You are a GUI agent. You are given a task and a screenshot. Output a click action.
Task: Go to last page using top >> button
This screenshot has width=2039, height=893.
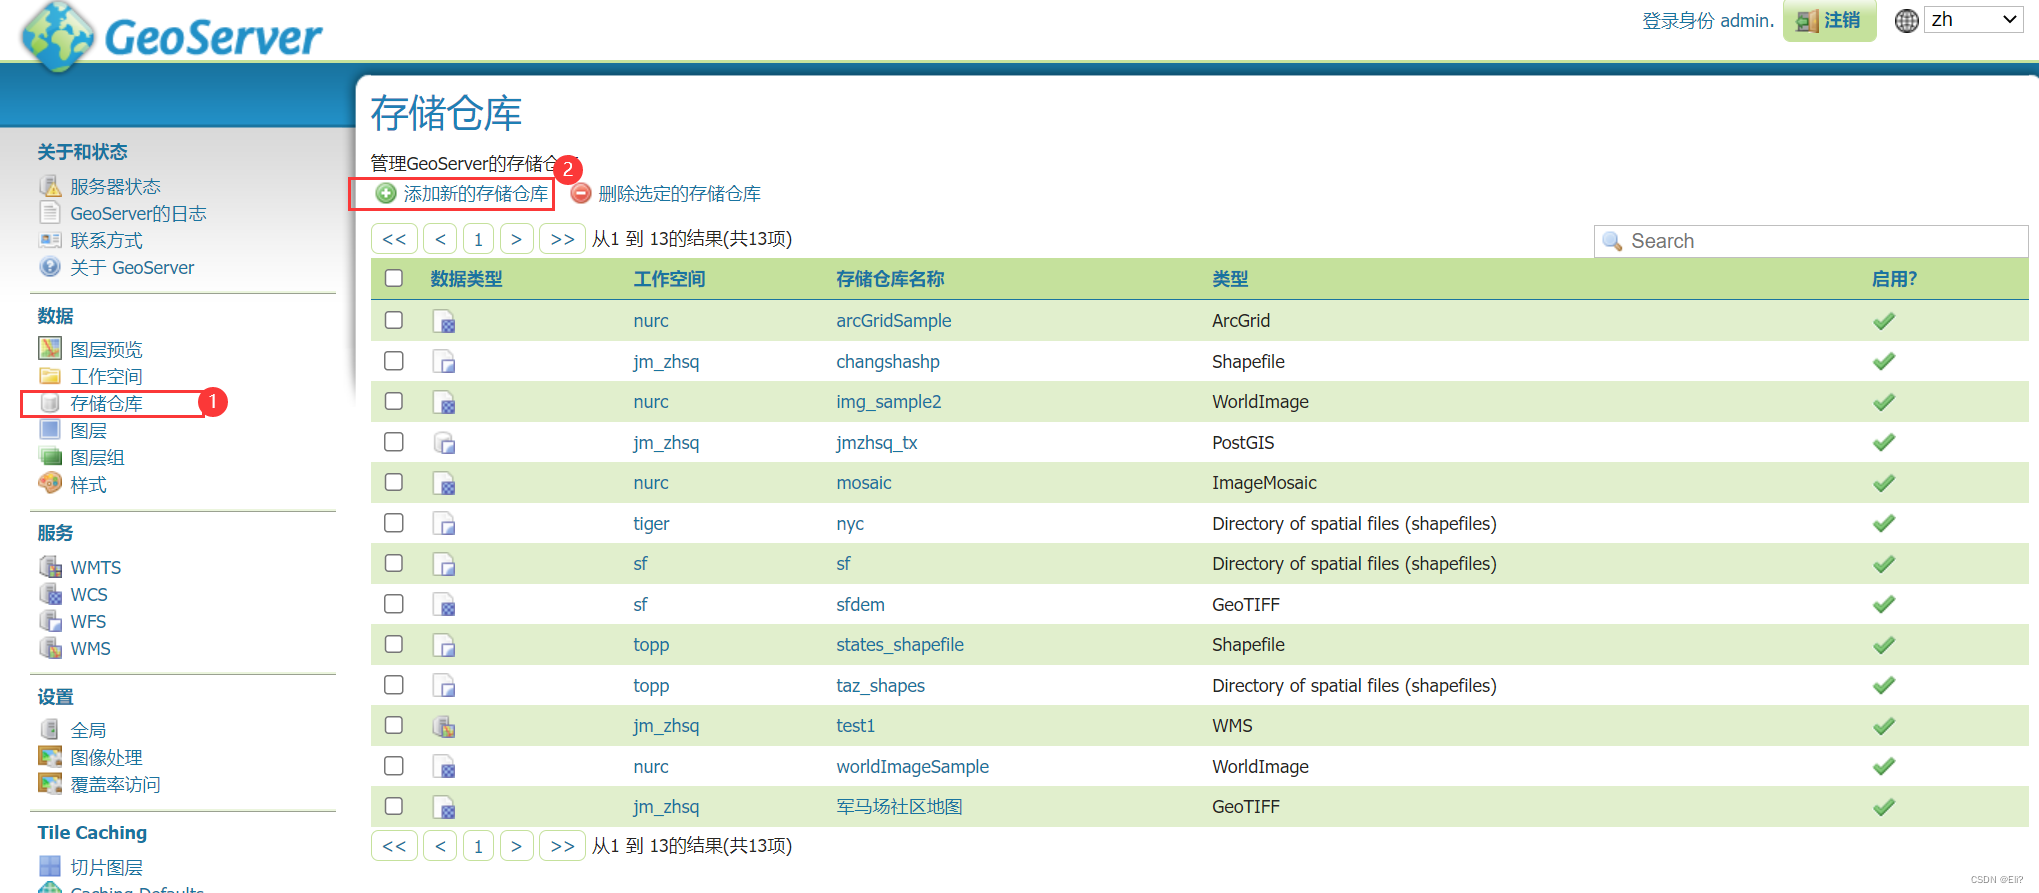click(x=562, y=239)
